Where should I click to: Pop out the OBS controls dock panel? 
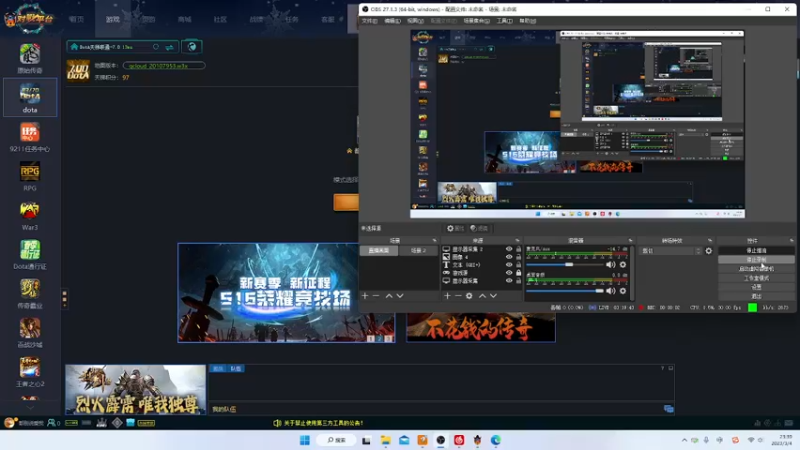click(791, 240)
